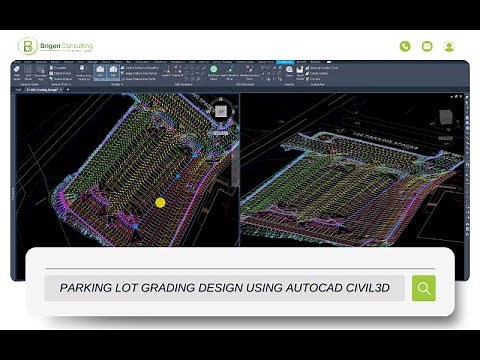The image size is (480, 360).
Task: Open a new drawing tab with plus
Action: click(x=68, y=90)
